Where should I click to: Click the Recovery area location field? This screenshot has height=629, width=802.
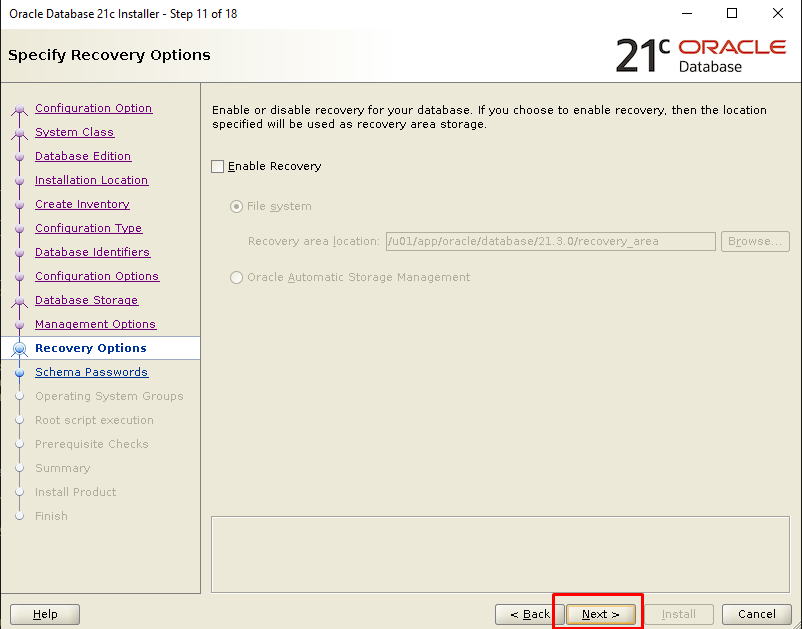(550, 241)
